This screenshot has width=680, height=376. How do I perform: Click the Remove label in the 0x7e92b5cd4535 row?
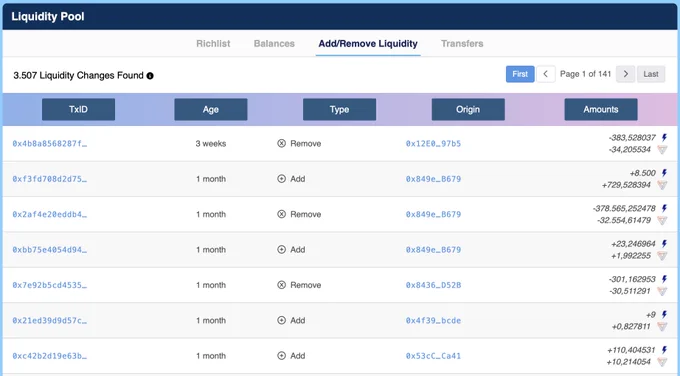[306, 285]
